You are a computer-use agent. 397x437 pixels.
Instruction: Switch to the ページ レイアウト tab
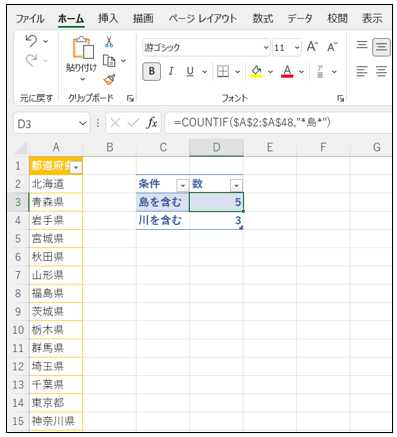pos(203,19)
